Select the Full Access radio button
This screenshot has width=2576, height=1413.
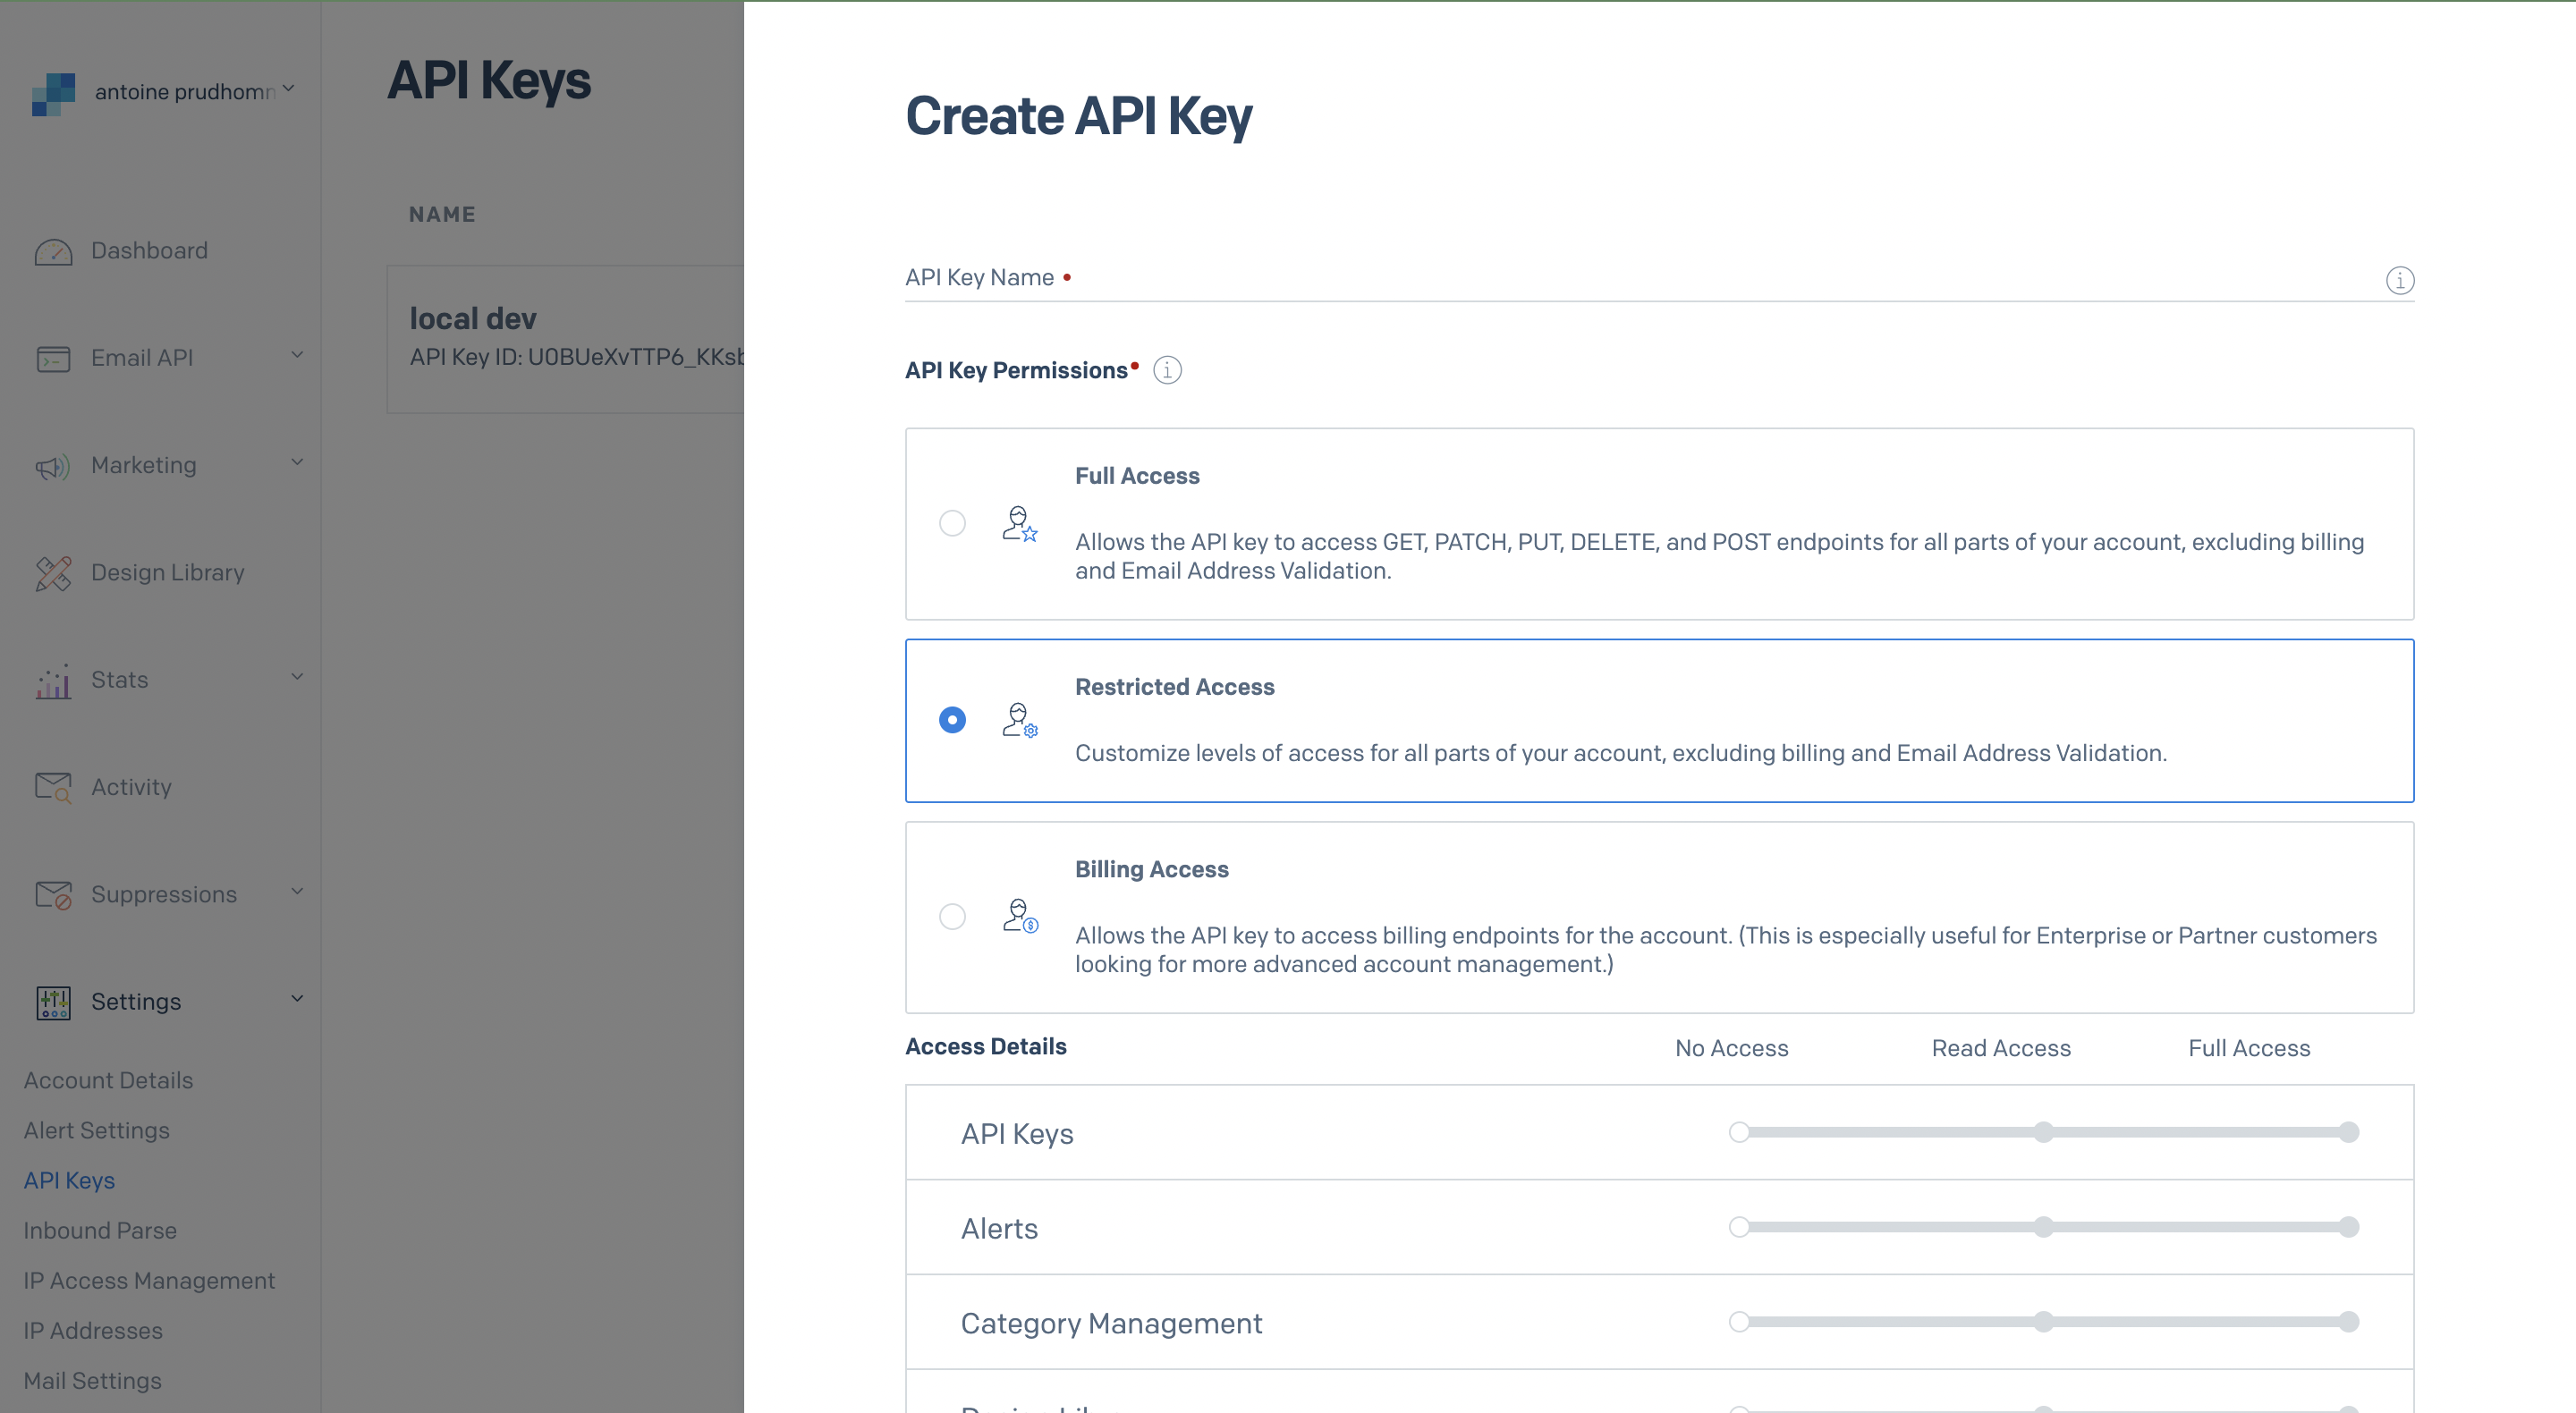pos(952,523)
